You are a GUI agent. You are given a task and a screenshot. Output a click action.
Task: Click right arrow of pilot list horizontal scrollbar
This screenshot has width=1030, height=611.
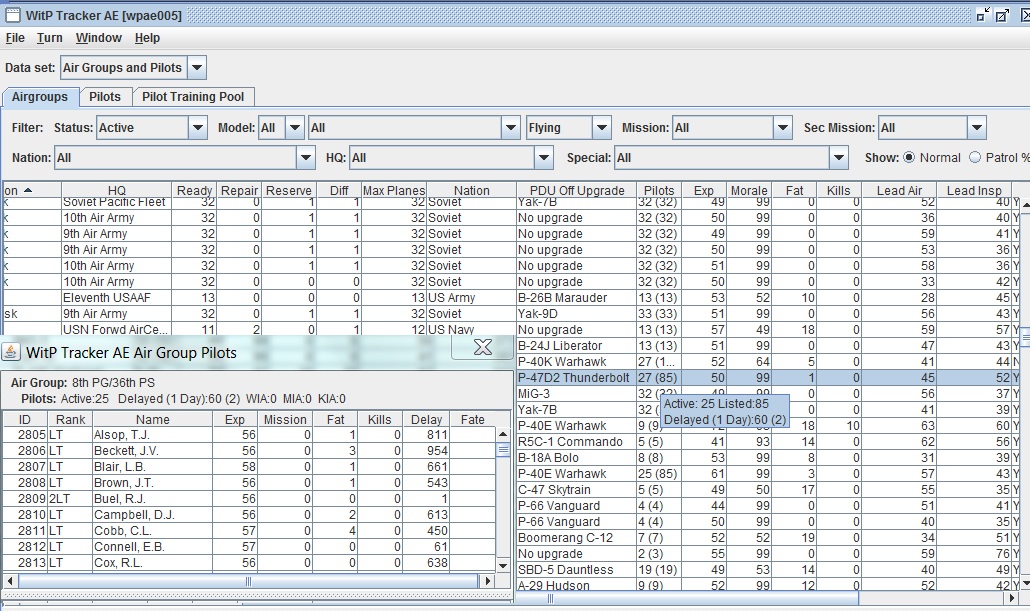coord(488,581)
